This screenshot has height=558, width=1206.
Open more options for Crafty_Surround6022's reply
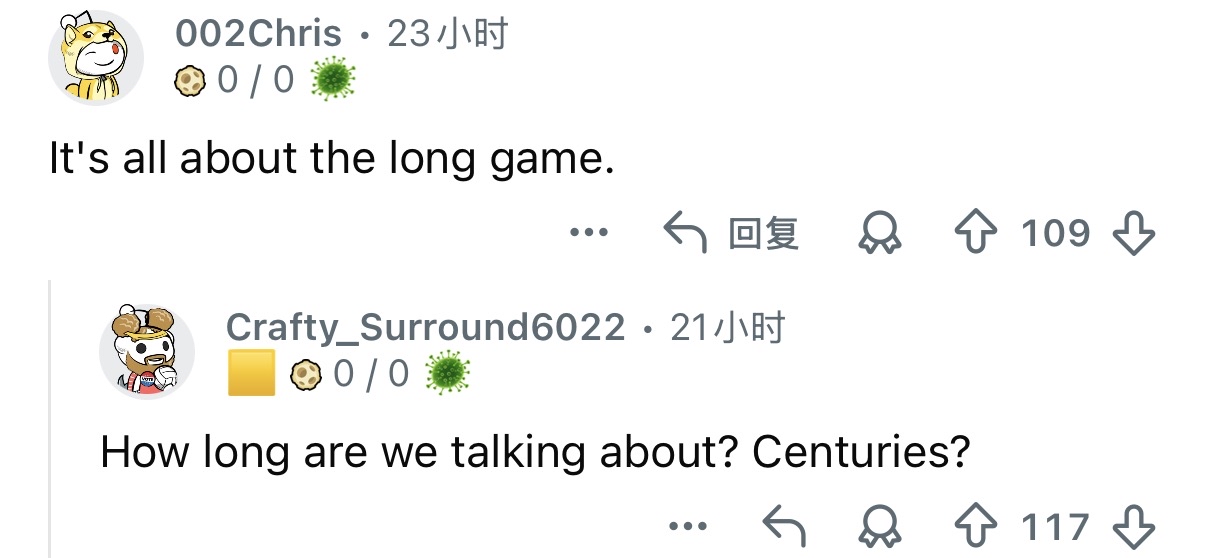click(x=688, y=526)
